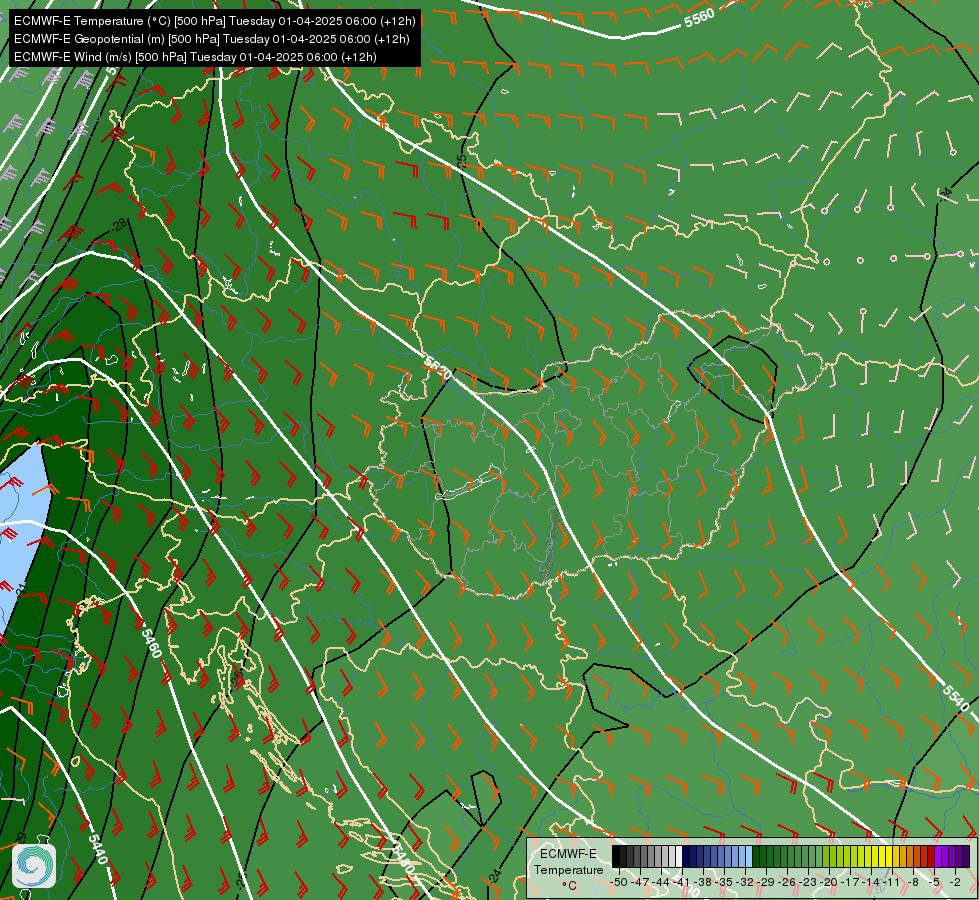Click the 5440 geopotential contour label
Viewport: 979px width, 900px height.
(x=98, y=849)
